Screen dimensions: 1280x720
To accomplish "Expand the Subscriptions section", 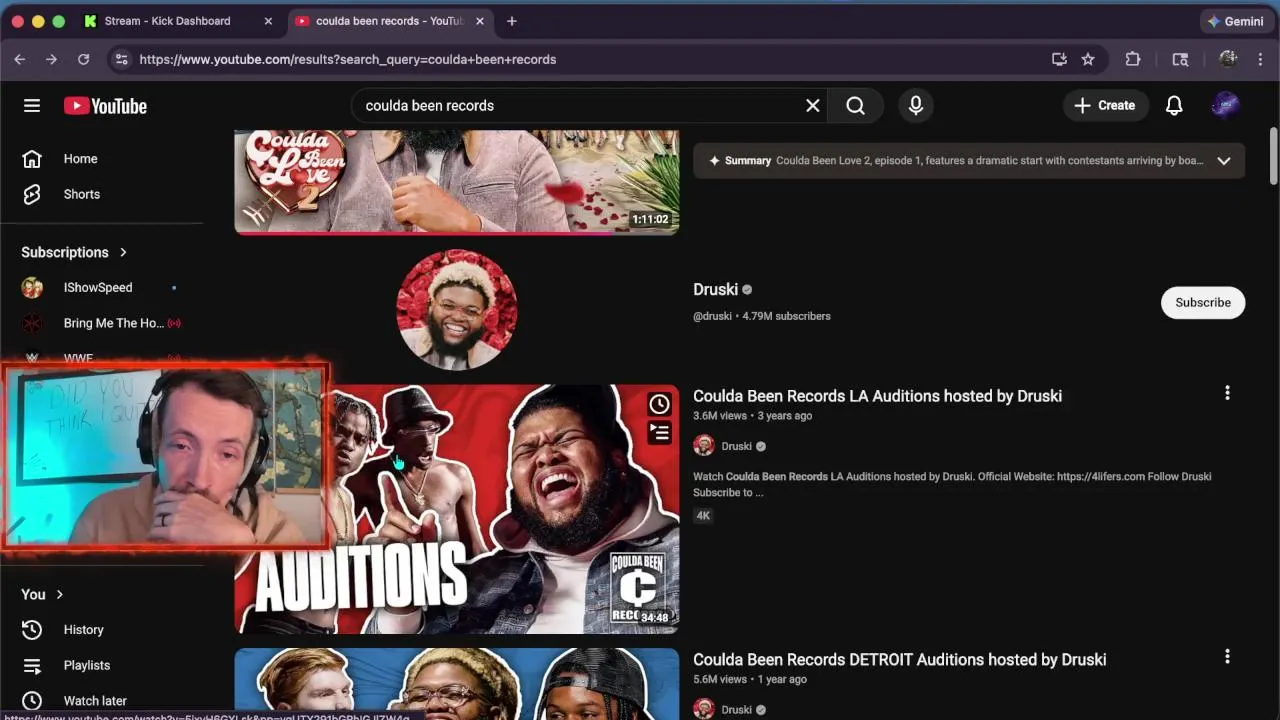I will pyautogui.click(x=74, y=252).
